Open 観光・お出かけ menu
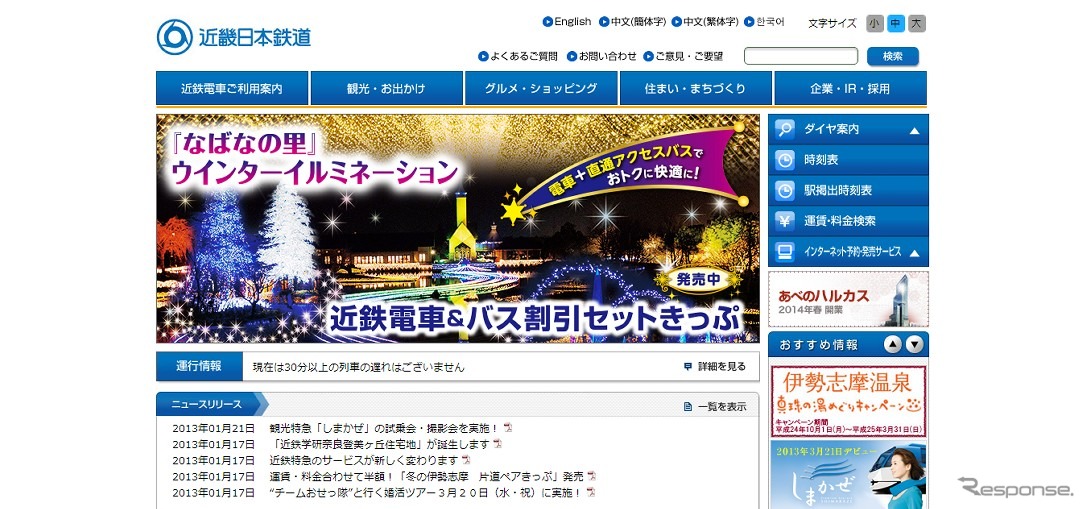The height and width of the screenshot is (509, 1085). click(386, 89)
